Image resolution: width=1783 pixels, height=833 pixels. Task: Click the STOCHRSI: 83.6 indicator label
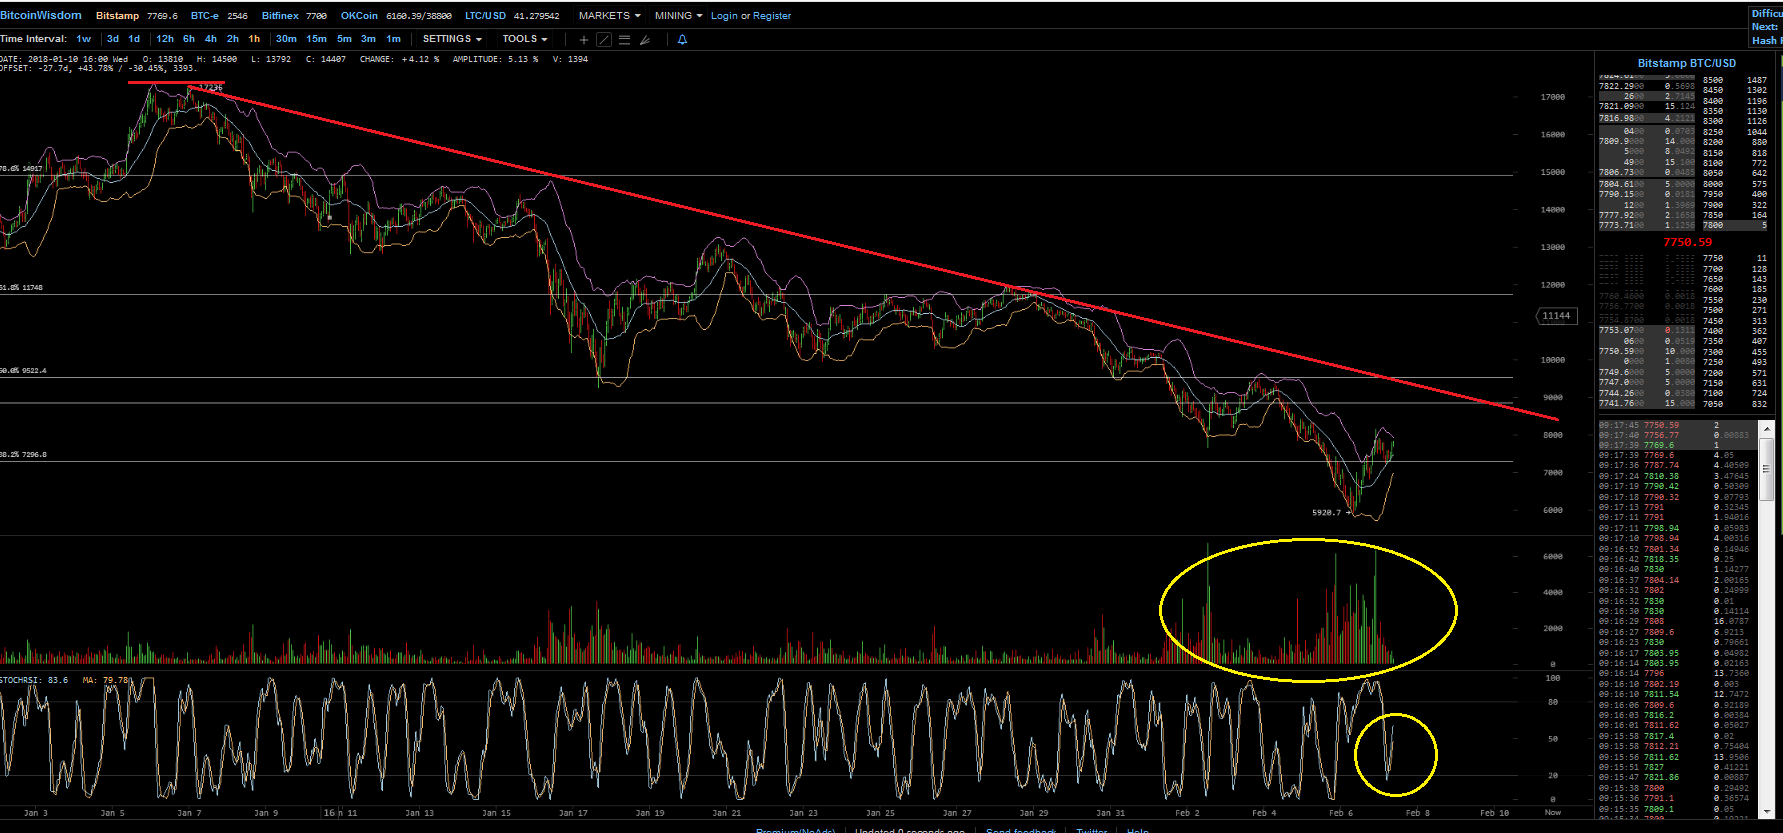35,680
